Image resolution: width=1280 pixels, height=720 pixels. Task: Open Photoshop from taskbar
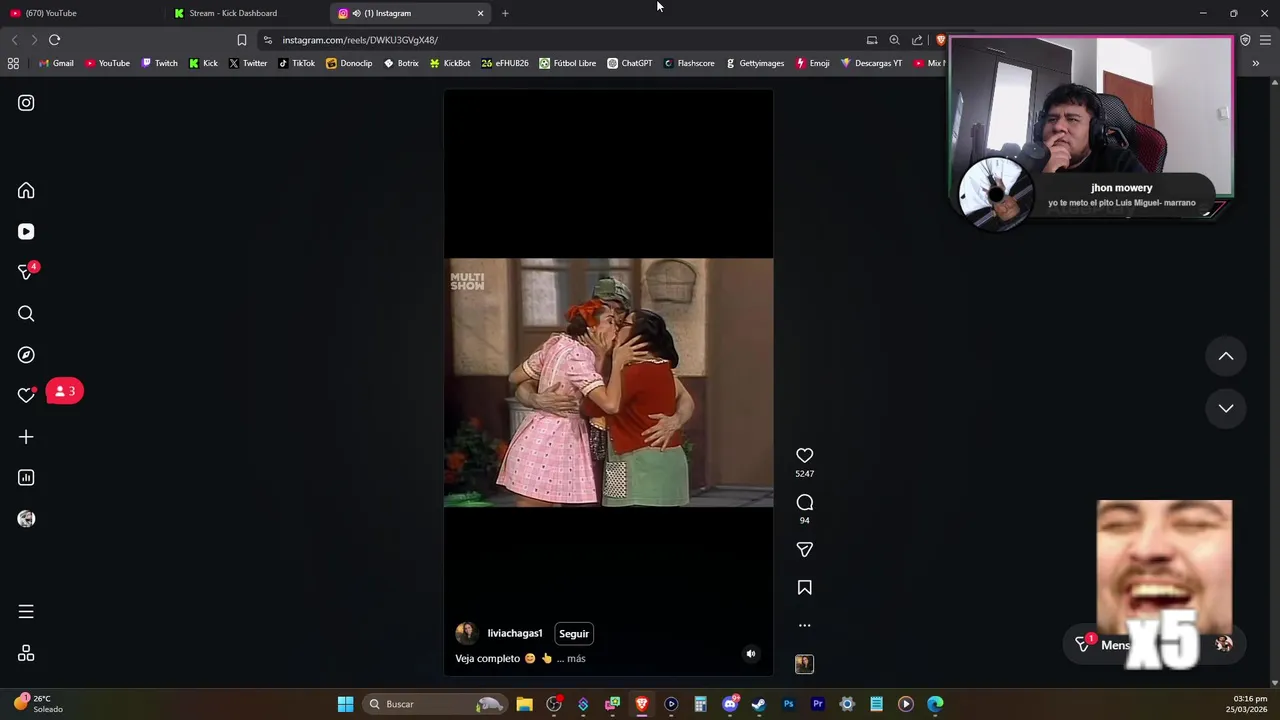coord(788,704)
